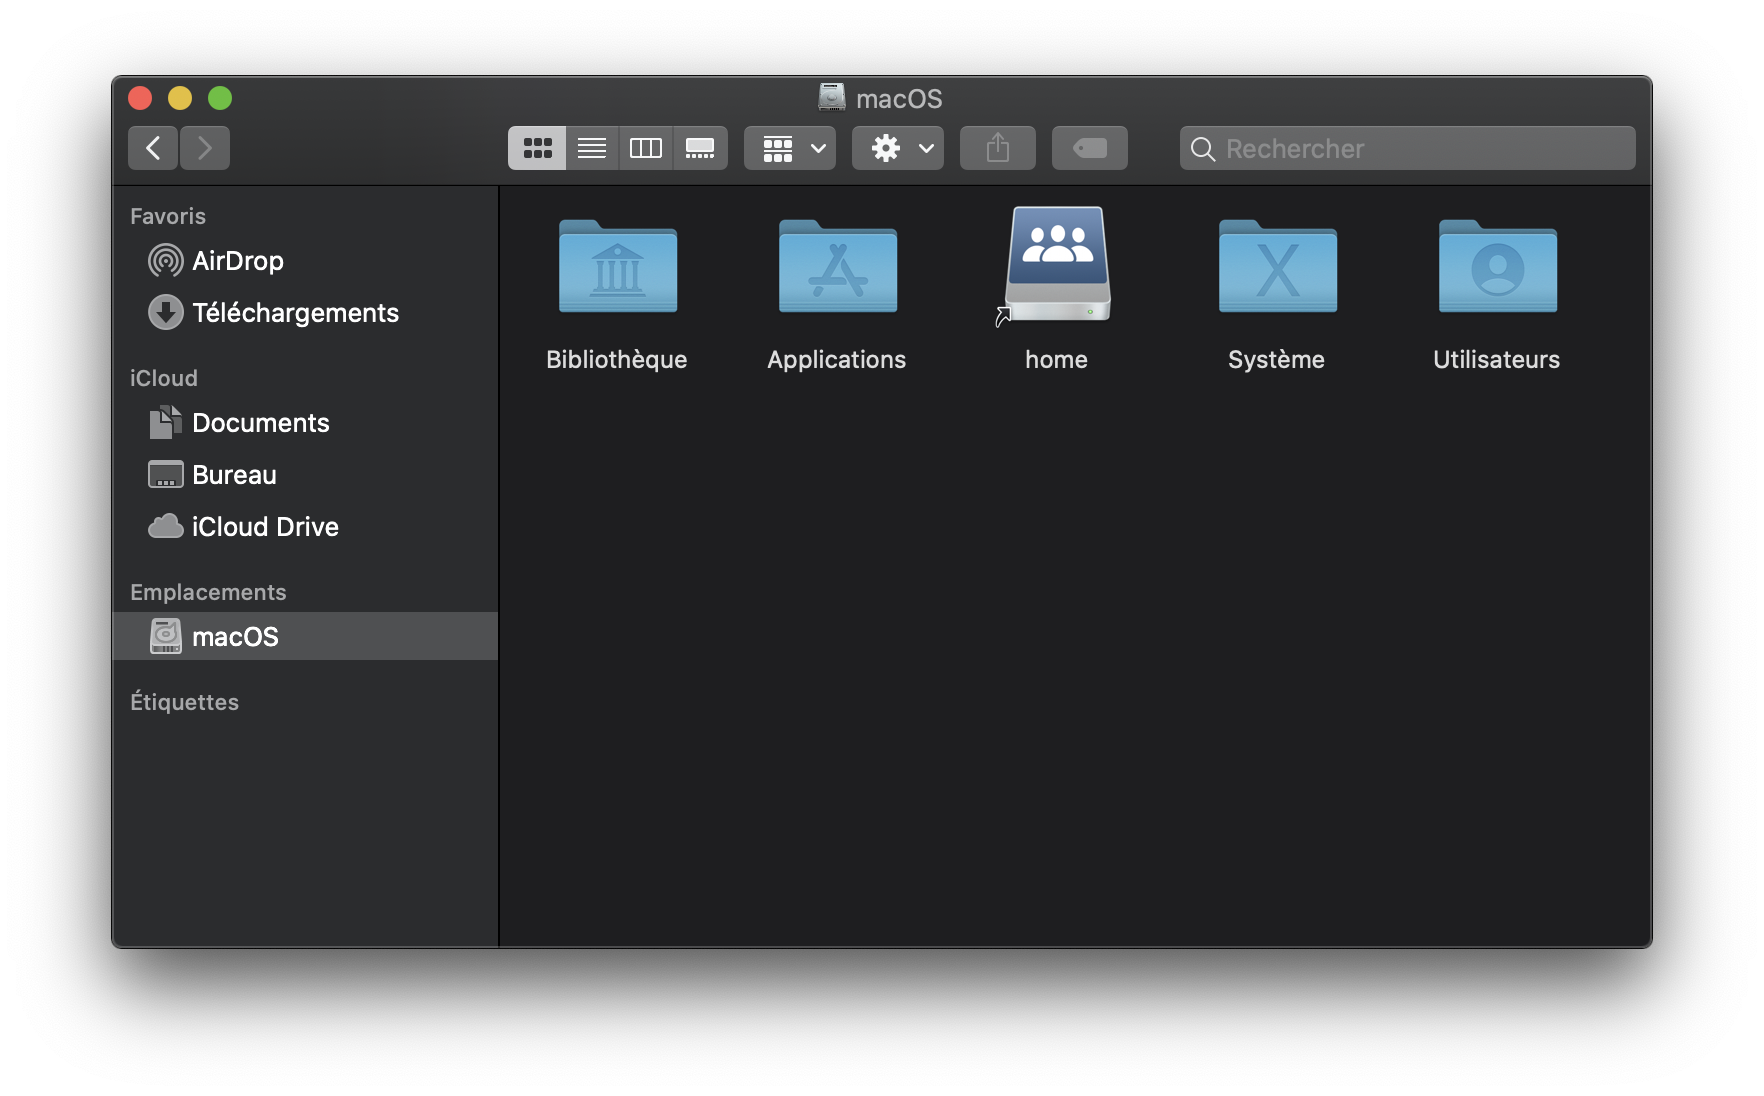Open the group-by arrangement dropdown
The width and height of the screenshot is (1764, 1096).
[x=790, y=148]
